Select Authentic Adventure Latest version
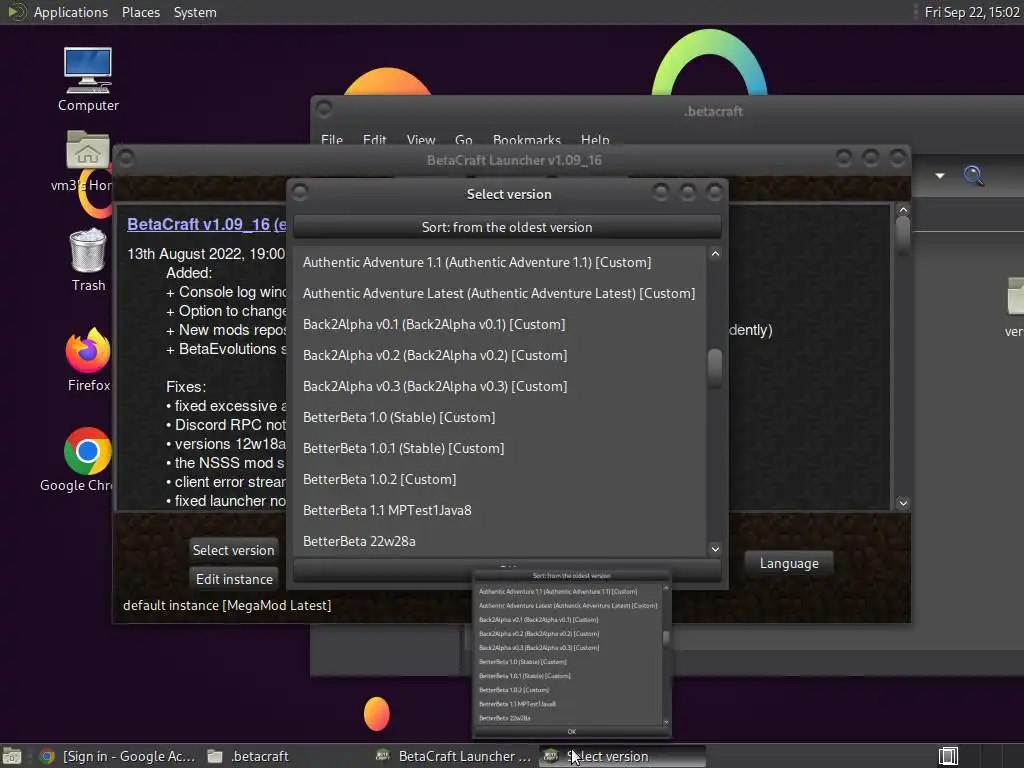 500,293
